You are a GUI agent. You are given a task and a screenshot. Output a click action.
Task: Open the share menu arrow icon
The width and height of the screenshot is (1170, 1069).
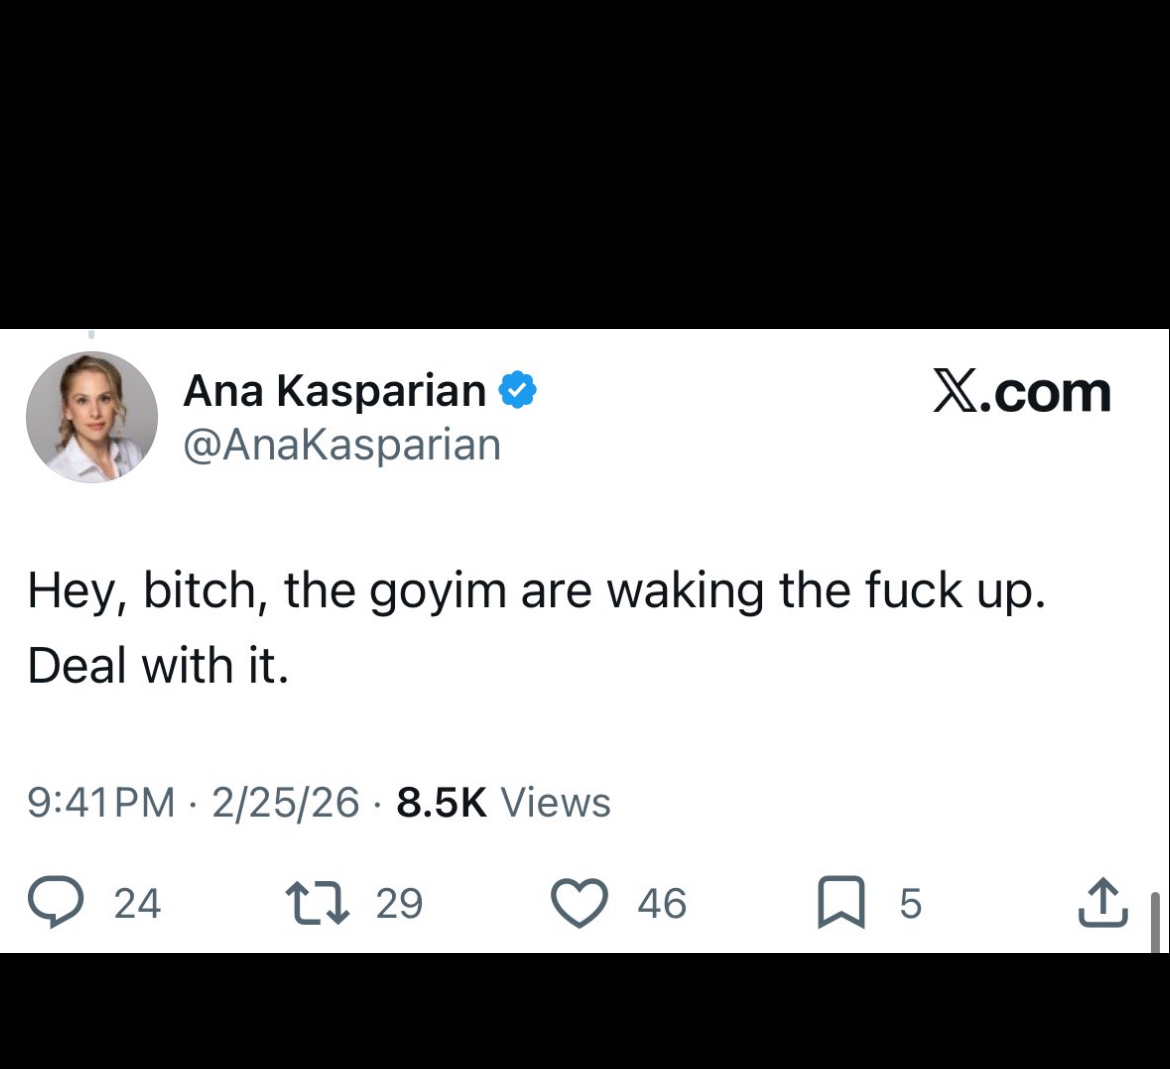click(x=1103, y=902)
